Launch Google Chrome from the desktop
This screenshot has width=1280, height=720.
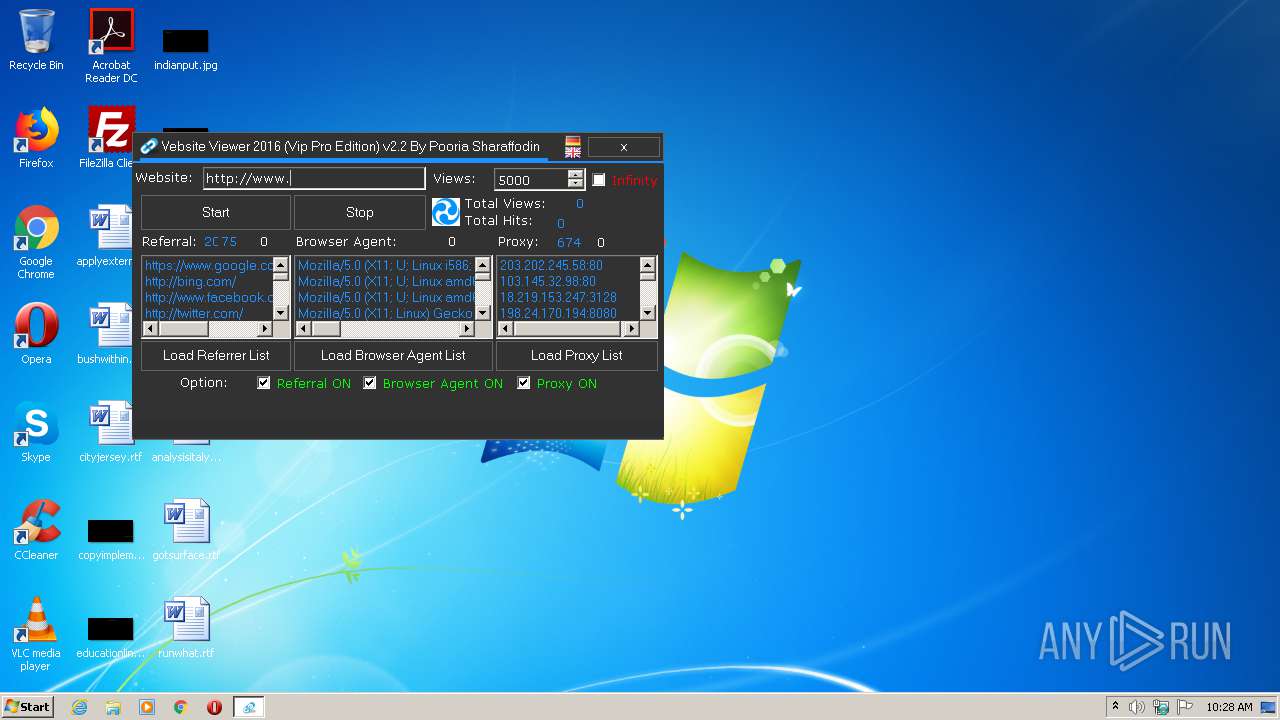36,242
